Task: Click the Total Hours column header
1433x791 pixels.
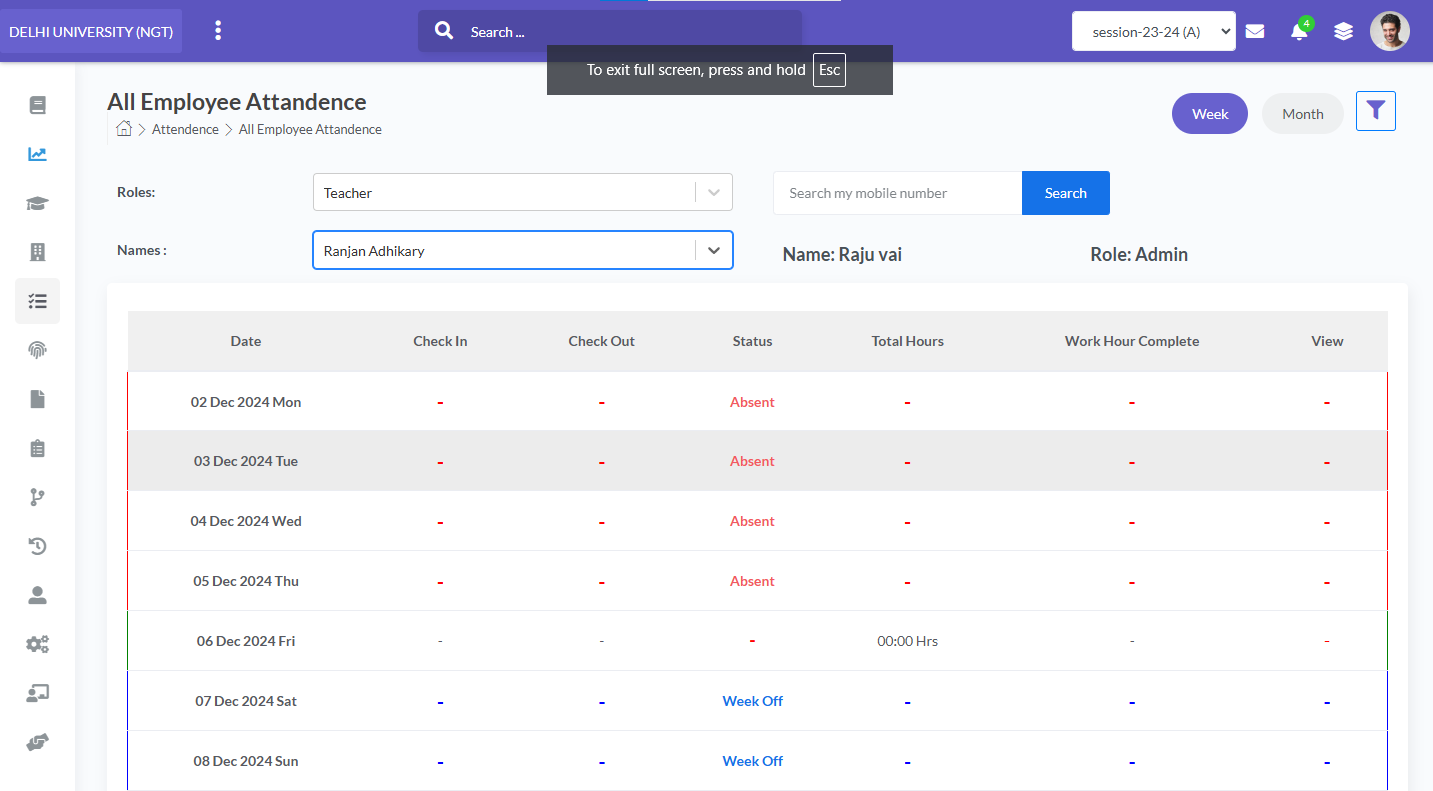Action: 908,341
